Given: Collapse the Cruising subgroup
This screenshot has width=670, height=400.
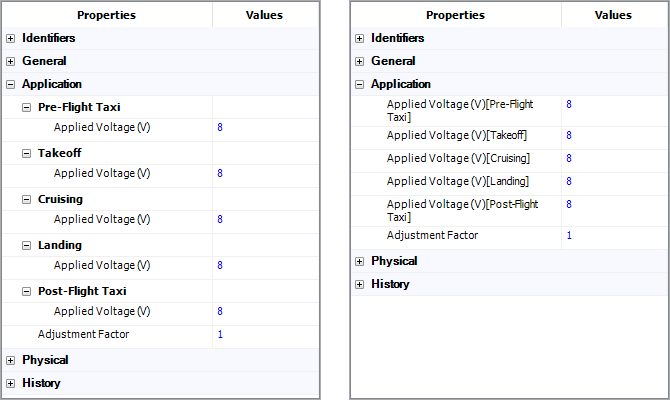Looking at the screenshot, I should [x=27, y=199].
